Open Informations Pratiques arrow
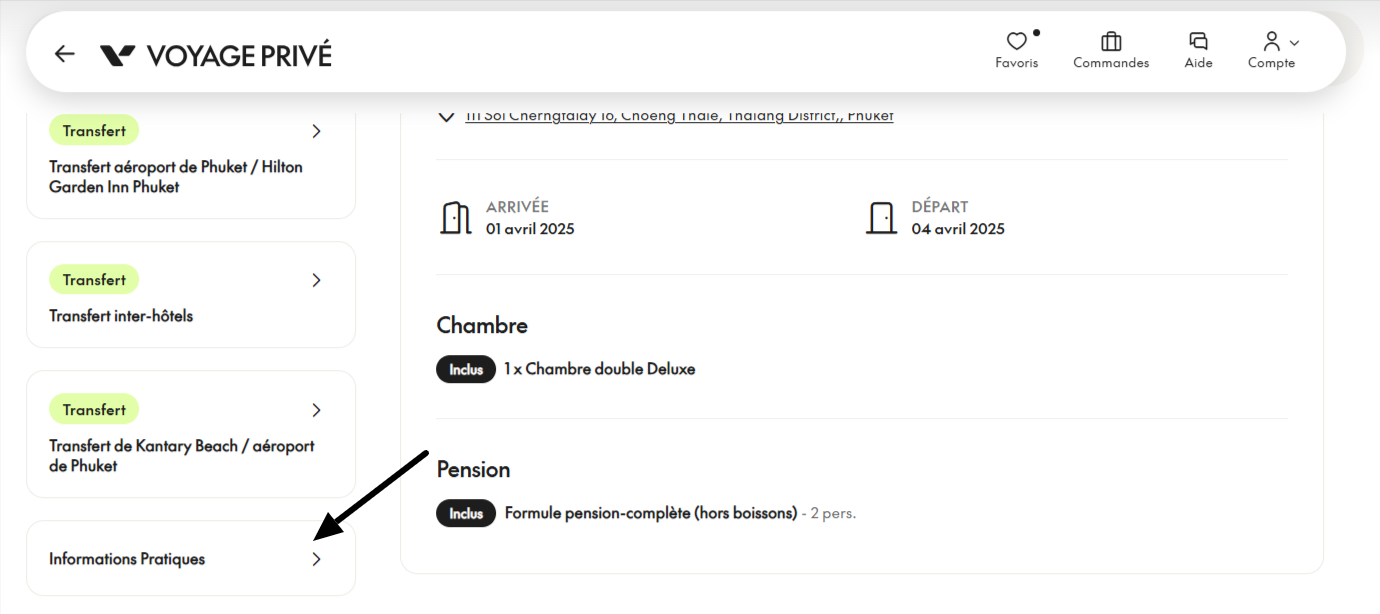1380x614 pixels. coord(316,559)
